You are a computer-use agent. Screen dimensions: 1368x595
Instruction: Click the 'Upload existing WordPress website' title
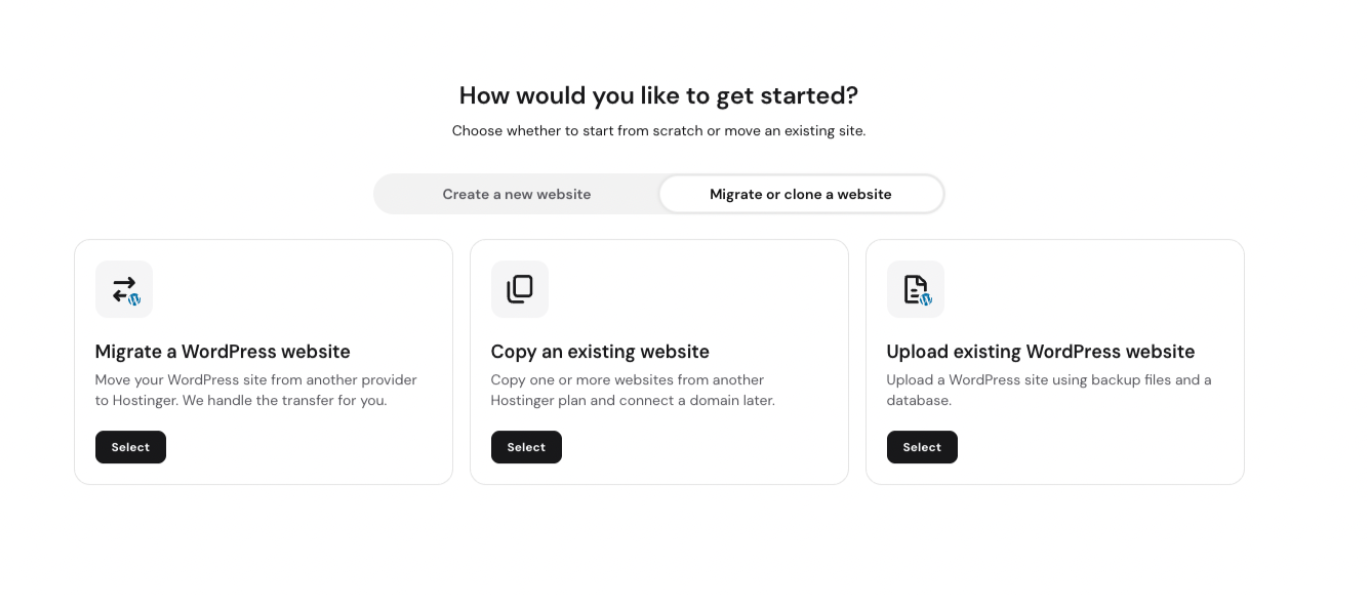1040,352
